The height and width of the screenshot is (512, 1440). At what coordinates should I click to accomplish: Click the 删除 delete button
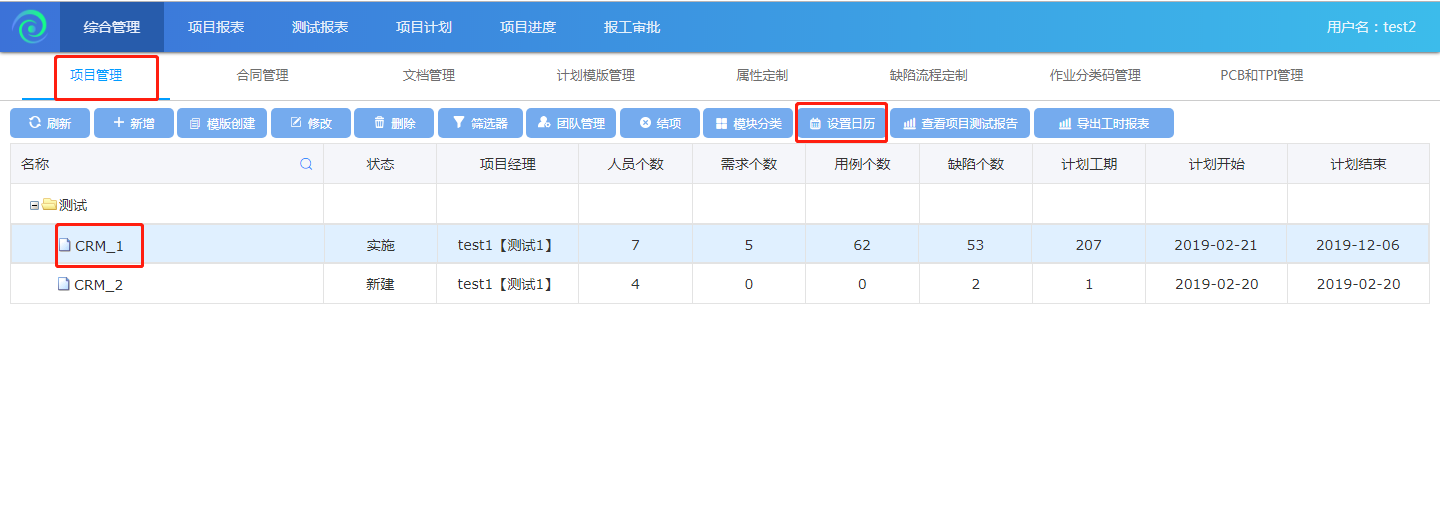[393, 123]
